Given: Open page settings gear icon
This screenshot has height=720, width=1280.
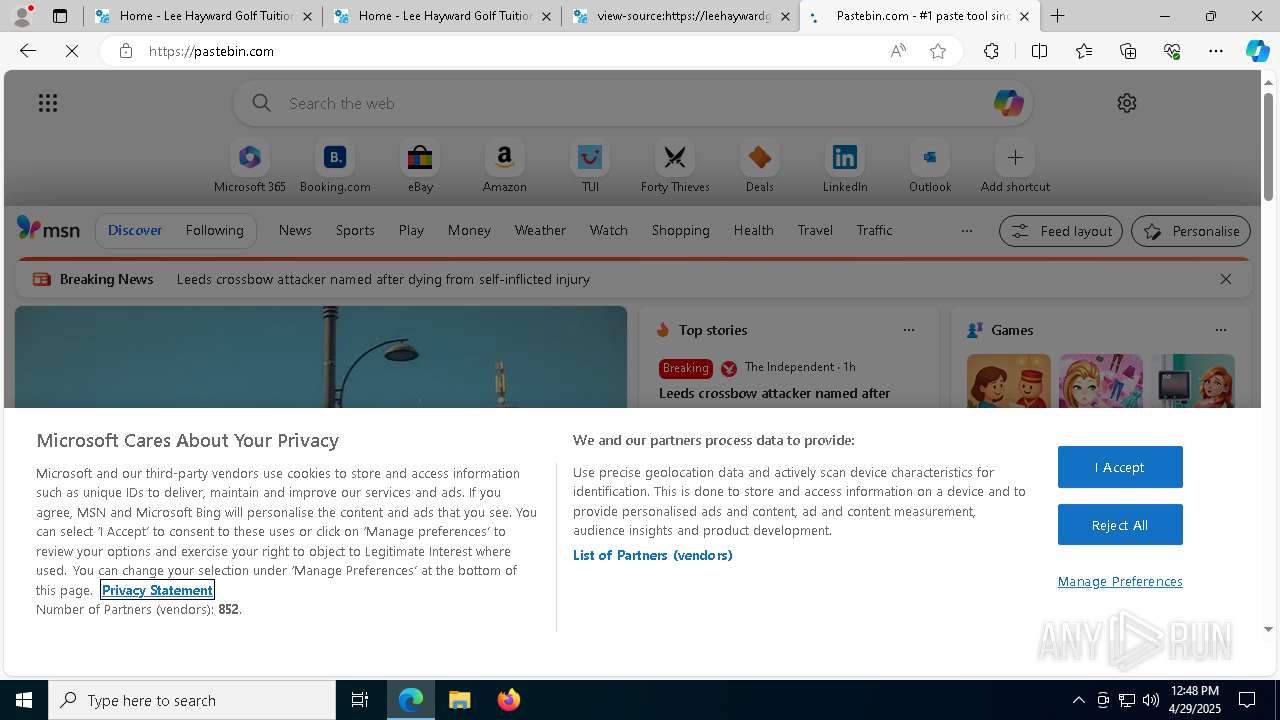Looking at the screenshot, I should (x=1127, y=103).
